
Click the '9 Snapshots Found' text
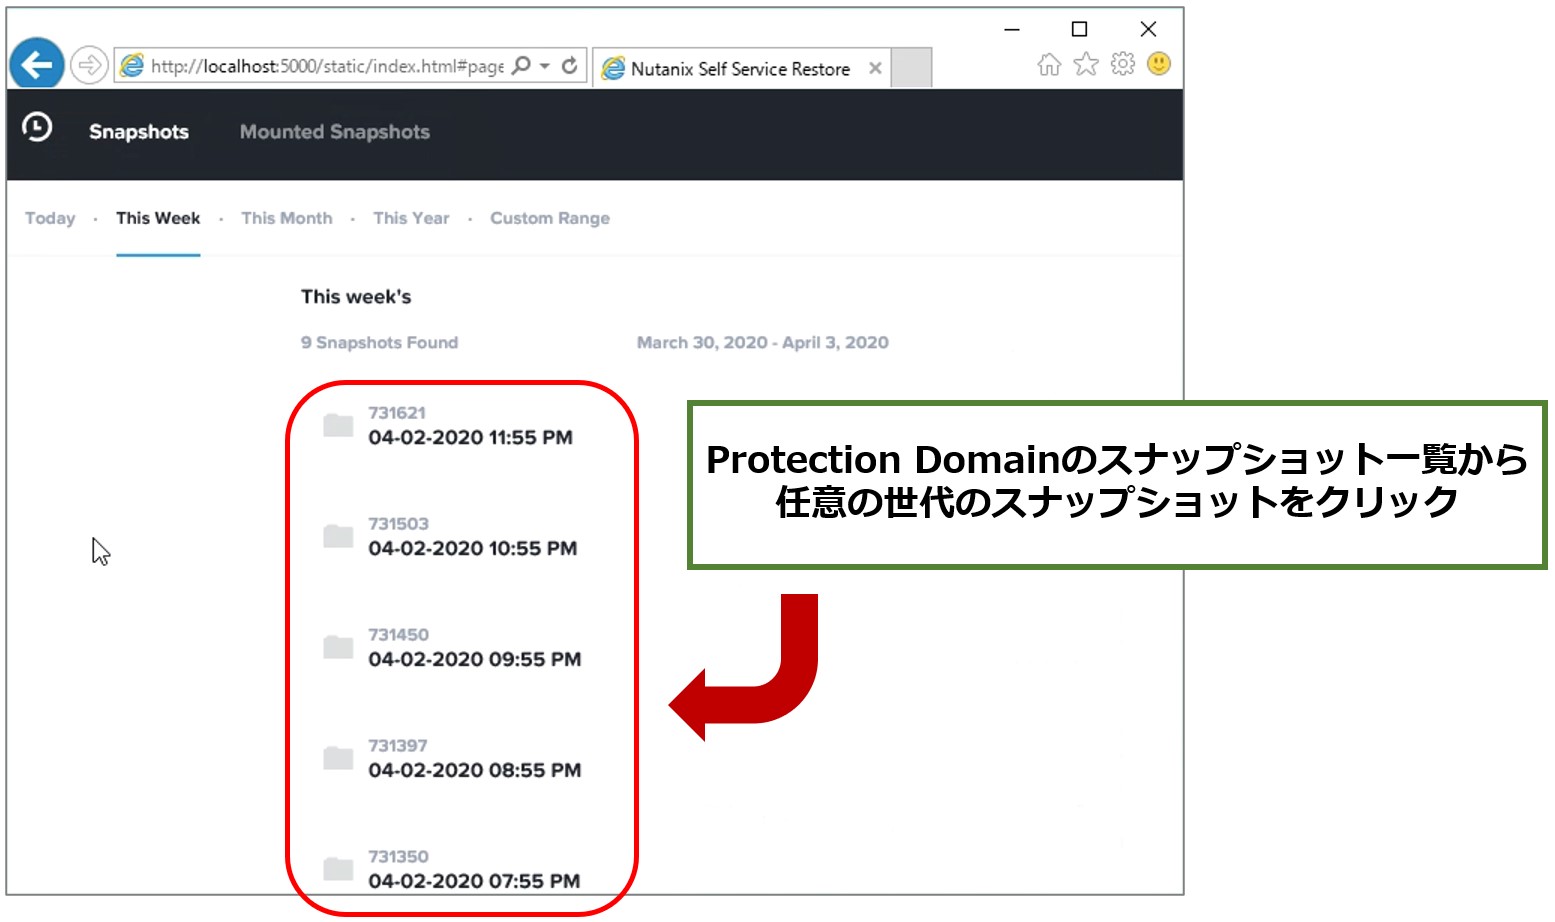pyautogui.click(x=379, y=342)
